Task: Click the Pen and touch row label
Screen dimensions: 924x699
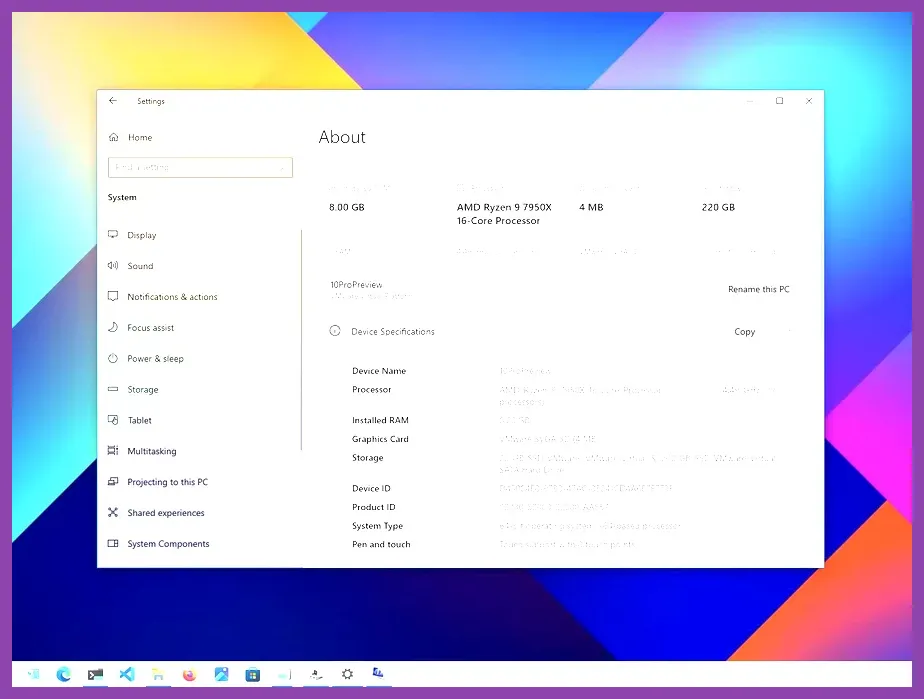Action: point(381,545)
